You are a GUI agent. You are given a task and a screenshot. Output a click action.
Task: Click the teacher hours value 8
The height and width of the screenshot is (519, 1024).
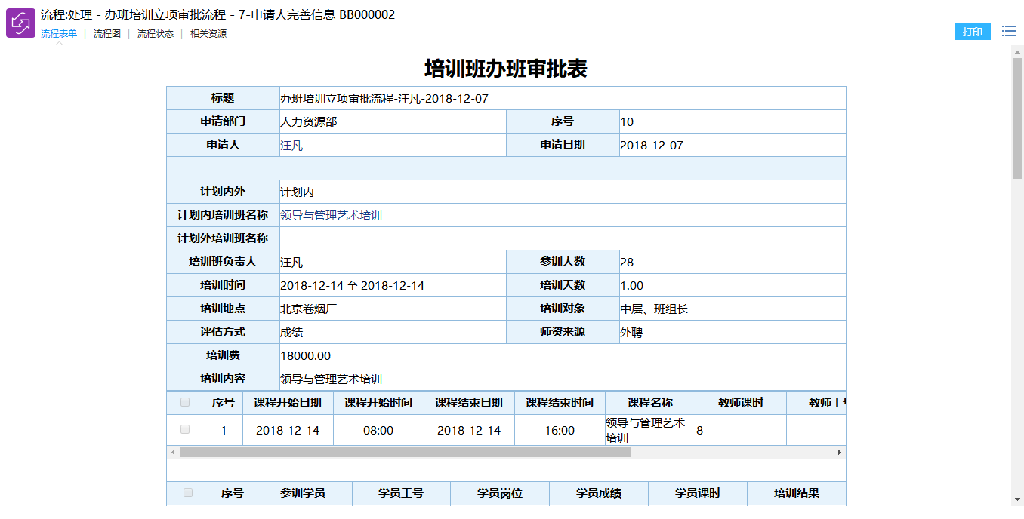(699, 430)
